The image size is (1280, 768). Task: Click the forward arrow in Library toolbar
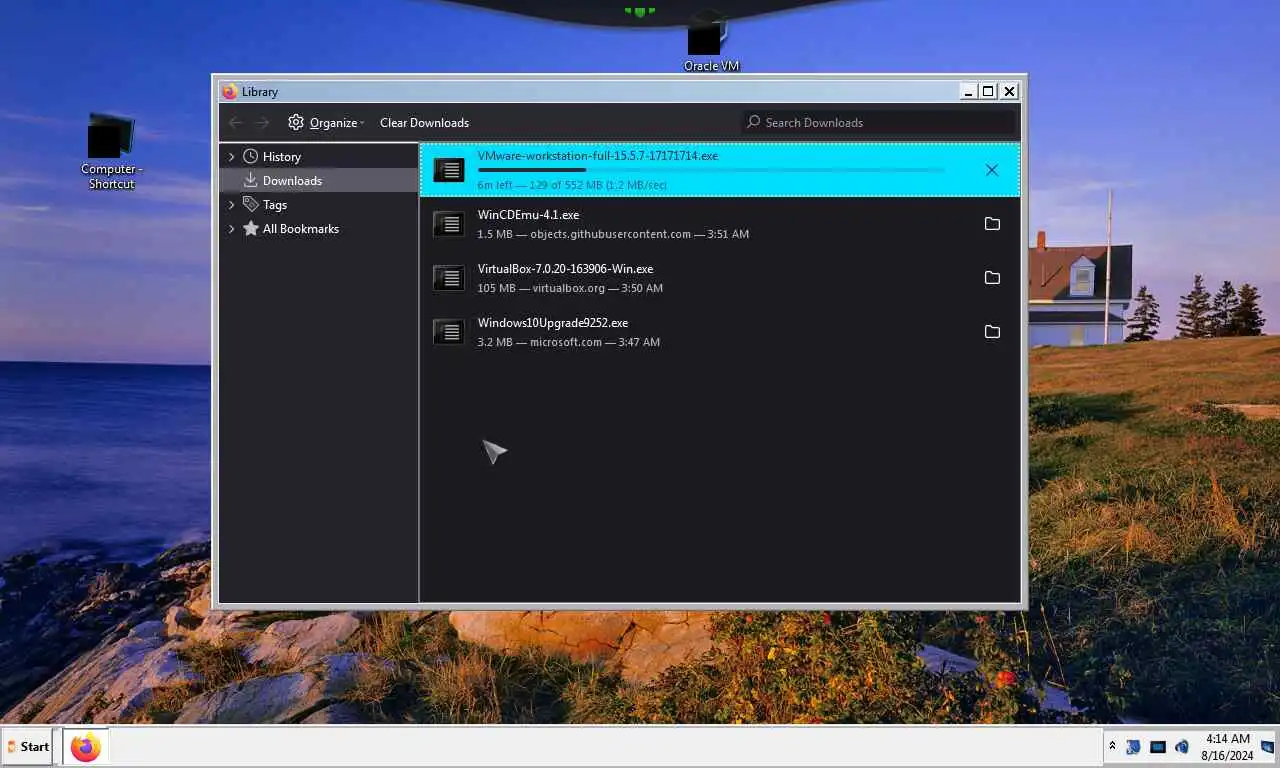(262, 122)
